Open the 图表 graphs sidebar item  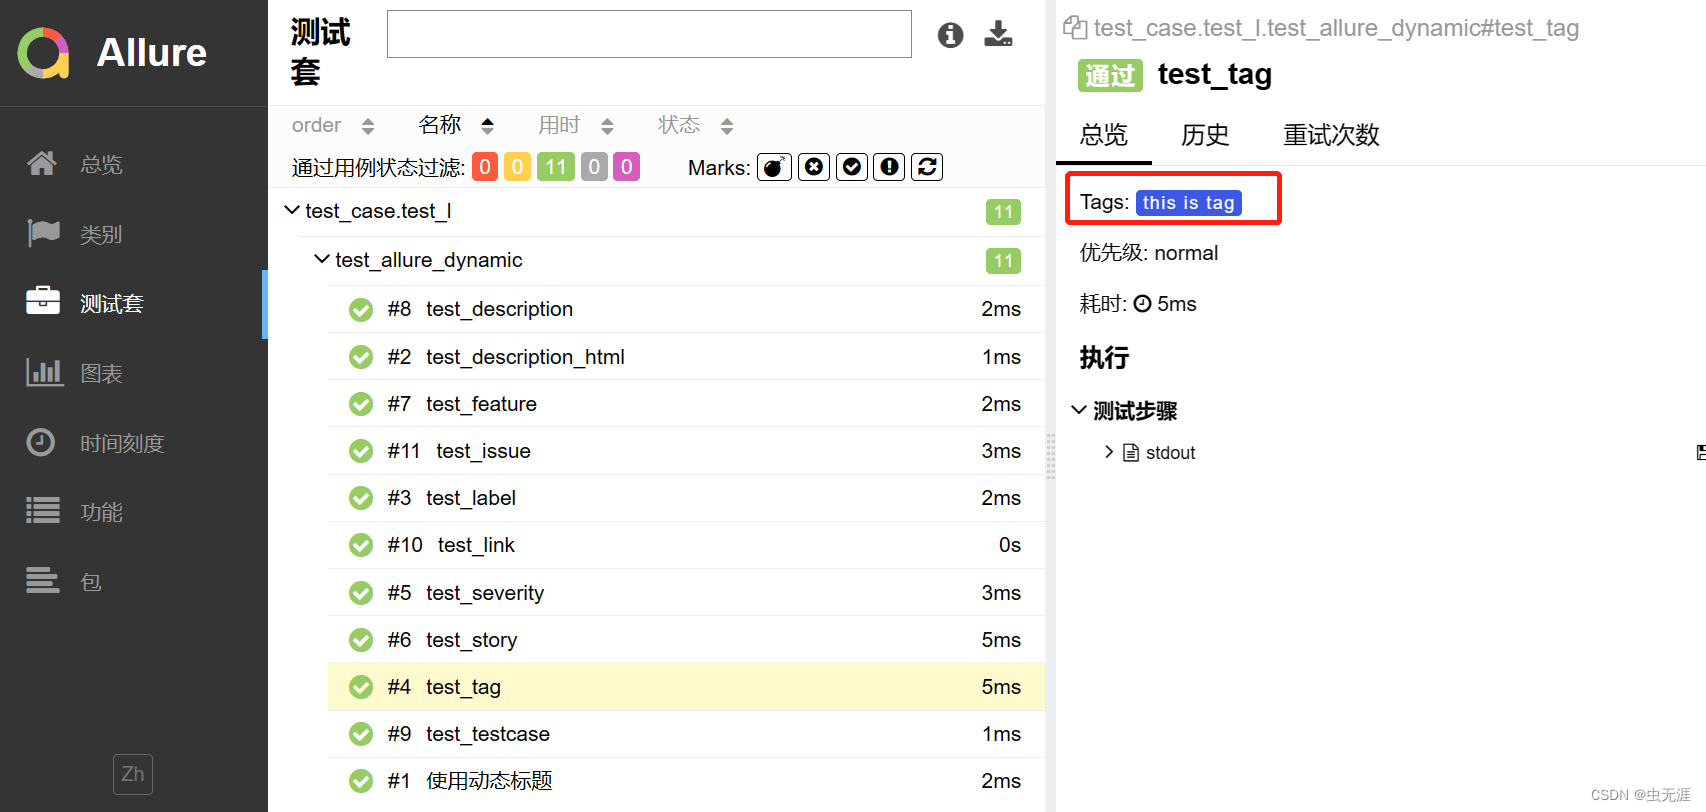click(134, 373)
